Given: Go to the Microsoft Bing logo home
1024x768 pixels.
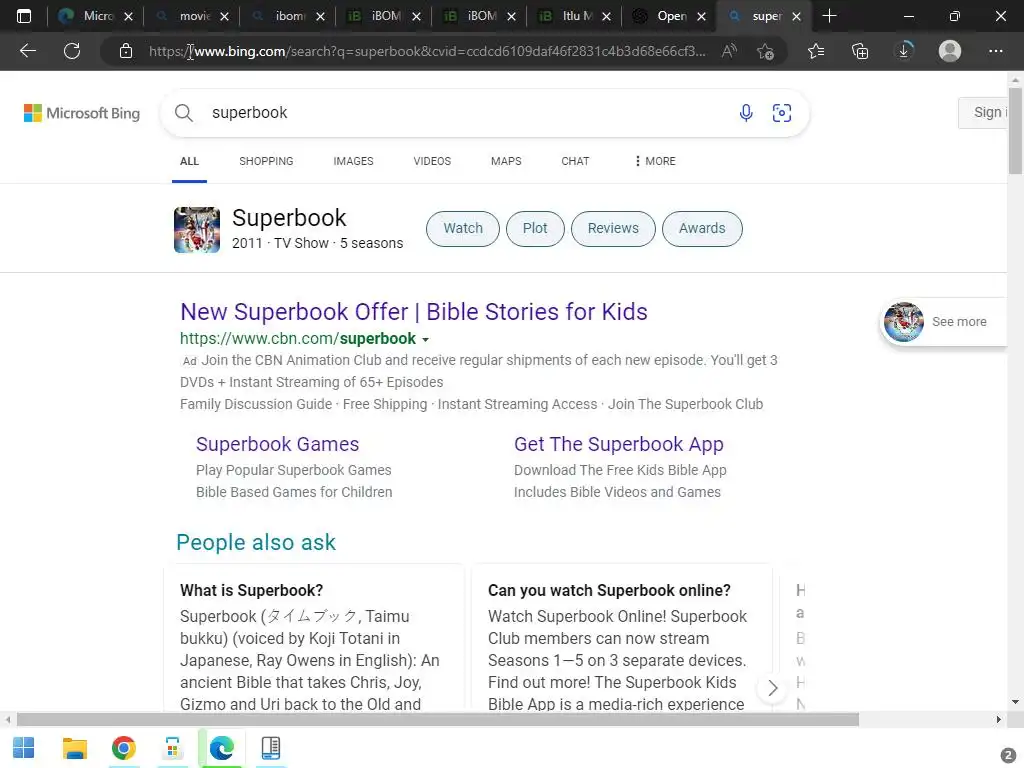Looking at the screenshot, I should (82, 113).
